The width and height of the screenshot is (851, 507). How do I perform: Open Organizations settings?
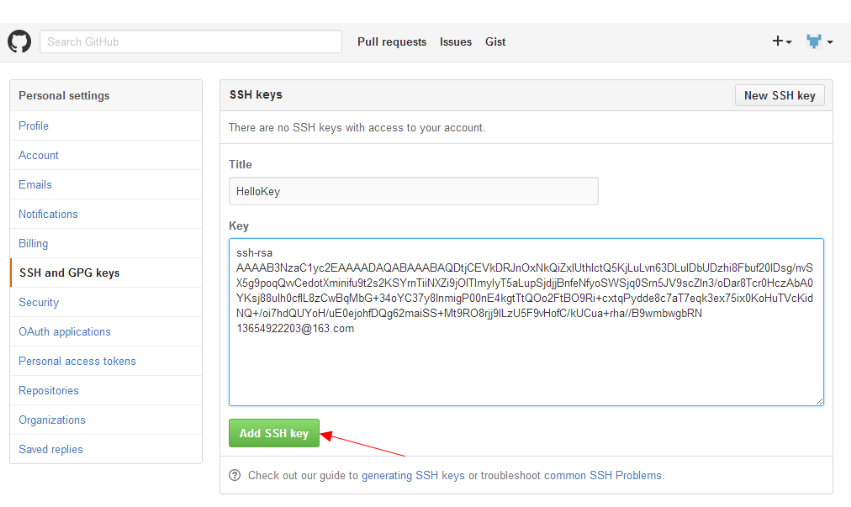pos(106,420)
